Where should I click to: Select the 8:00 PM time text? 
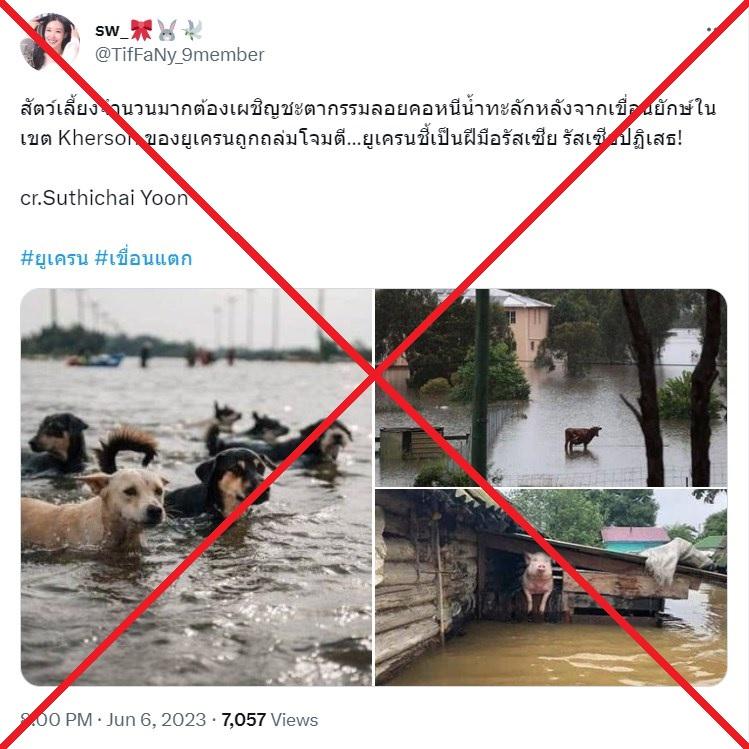coord(56,720)
